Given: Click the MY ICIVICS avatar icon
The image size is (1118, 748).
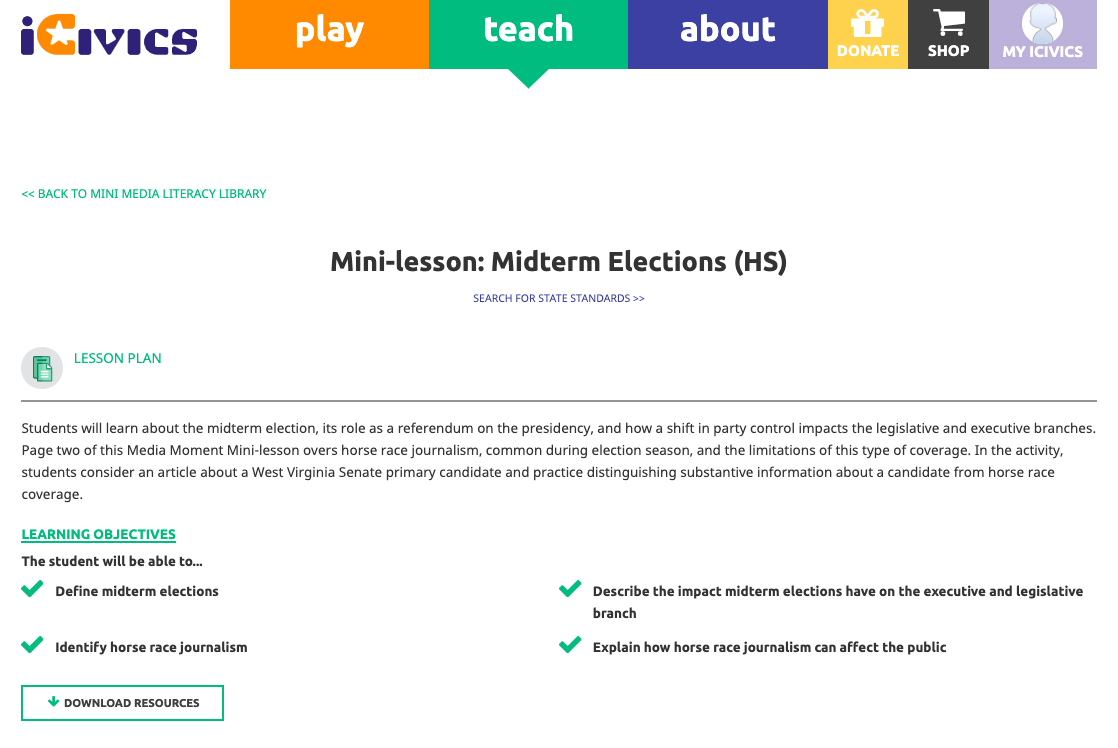Looking at the screenshot, I should pyautogui.click(x=1042, y=22).
